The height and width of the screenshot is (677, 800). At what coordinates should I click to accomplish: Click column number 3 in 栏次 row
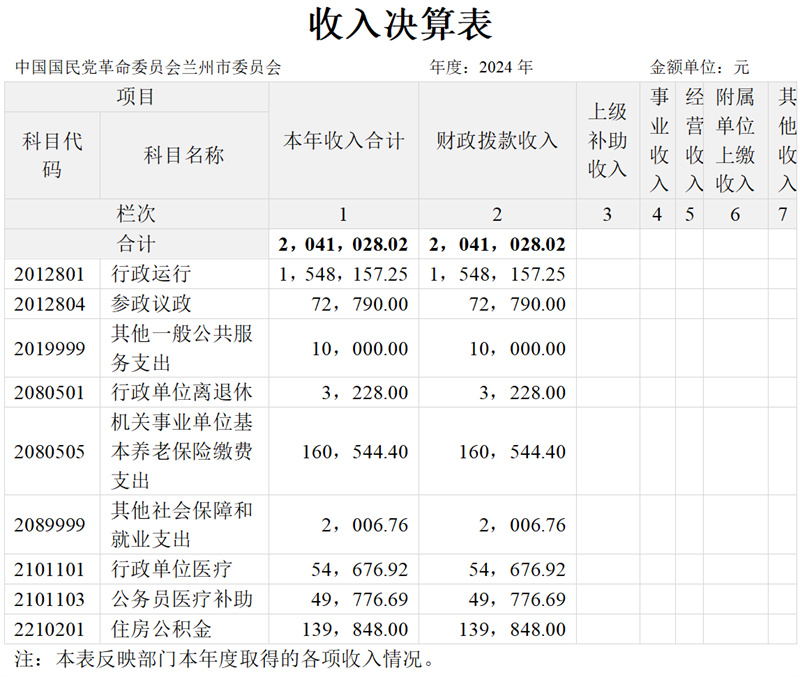tap(607, 215)
